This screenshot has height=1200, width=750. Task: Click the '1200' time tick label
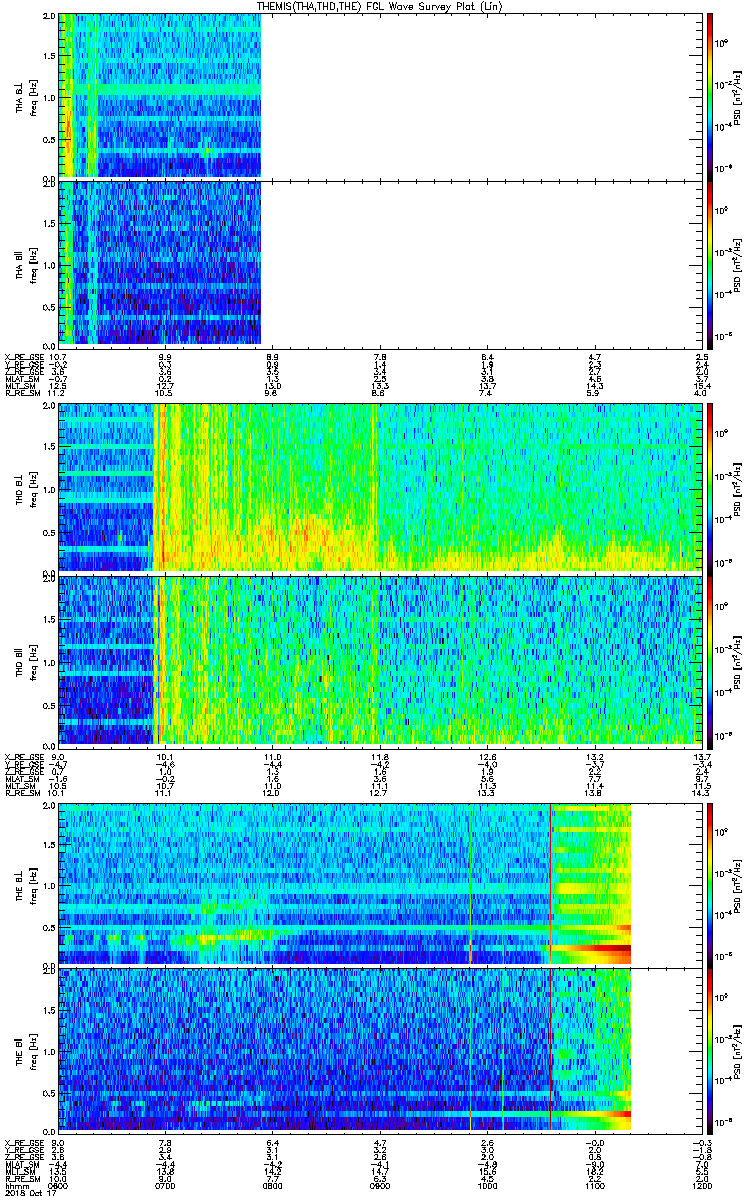click(x=702, y=1185)
